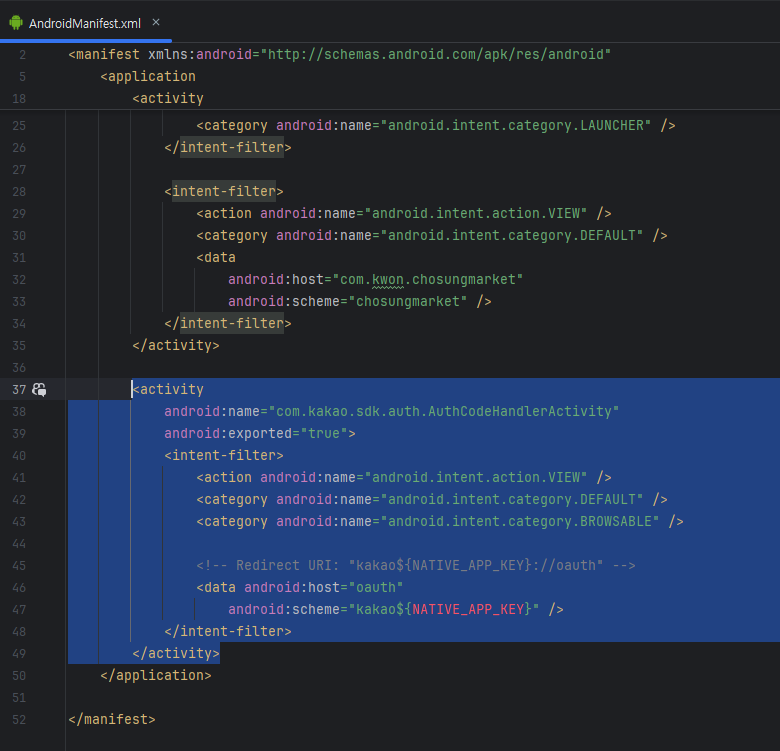Click BROWSABLE category value on line 43

[519, 521]
